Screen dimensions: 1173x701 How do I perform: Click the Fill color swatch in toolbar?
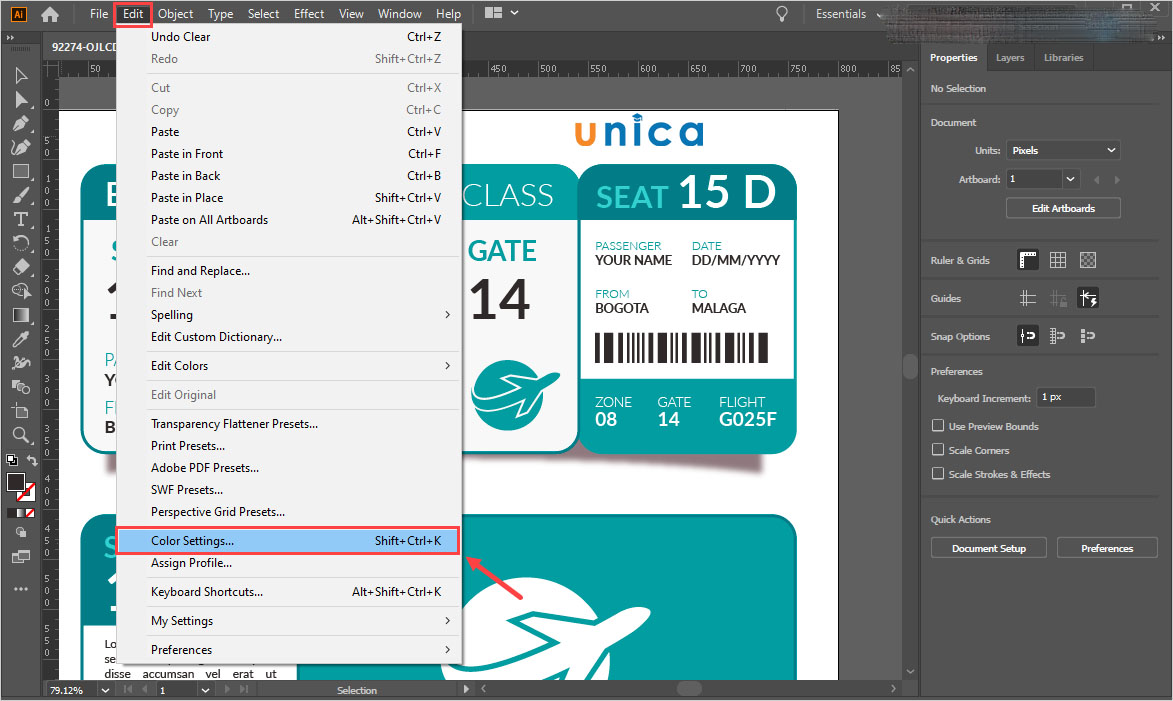[16, 483]
